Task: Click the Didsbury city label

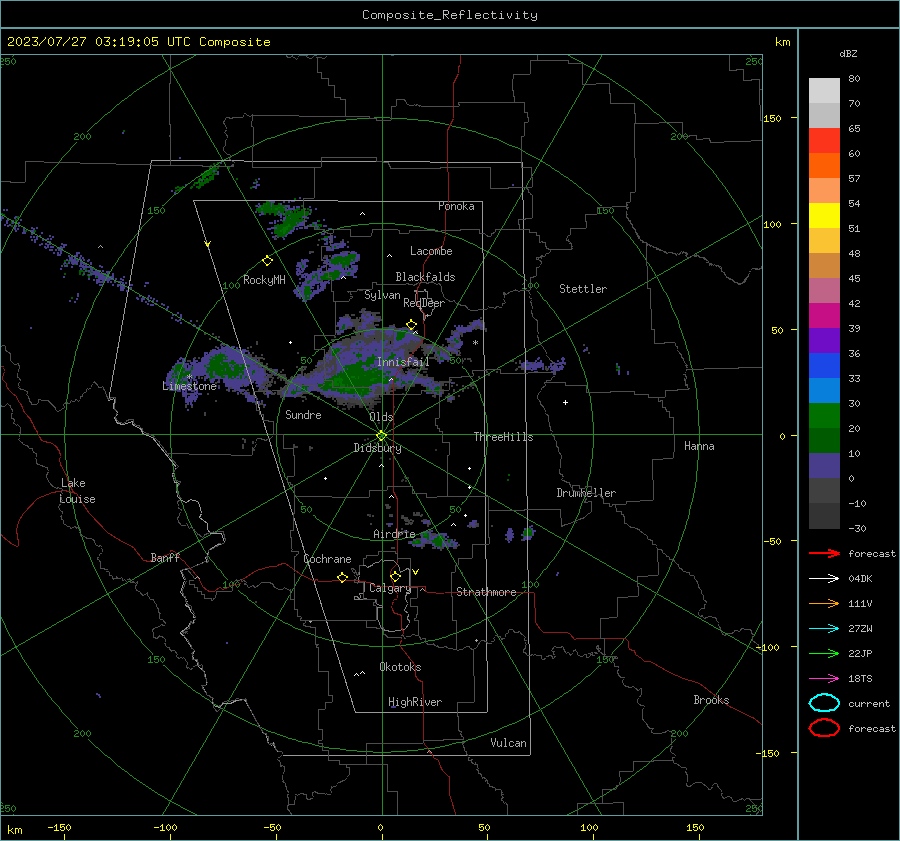Action: point(377,448)
